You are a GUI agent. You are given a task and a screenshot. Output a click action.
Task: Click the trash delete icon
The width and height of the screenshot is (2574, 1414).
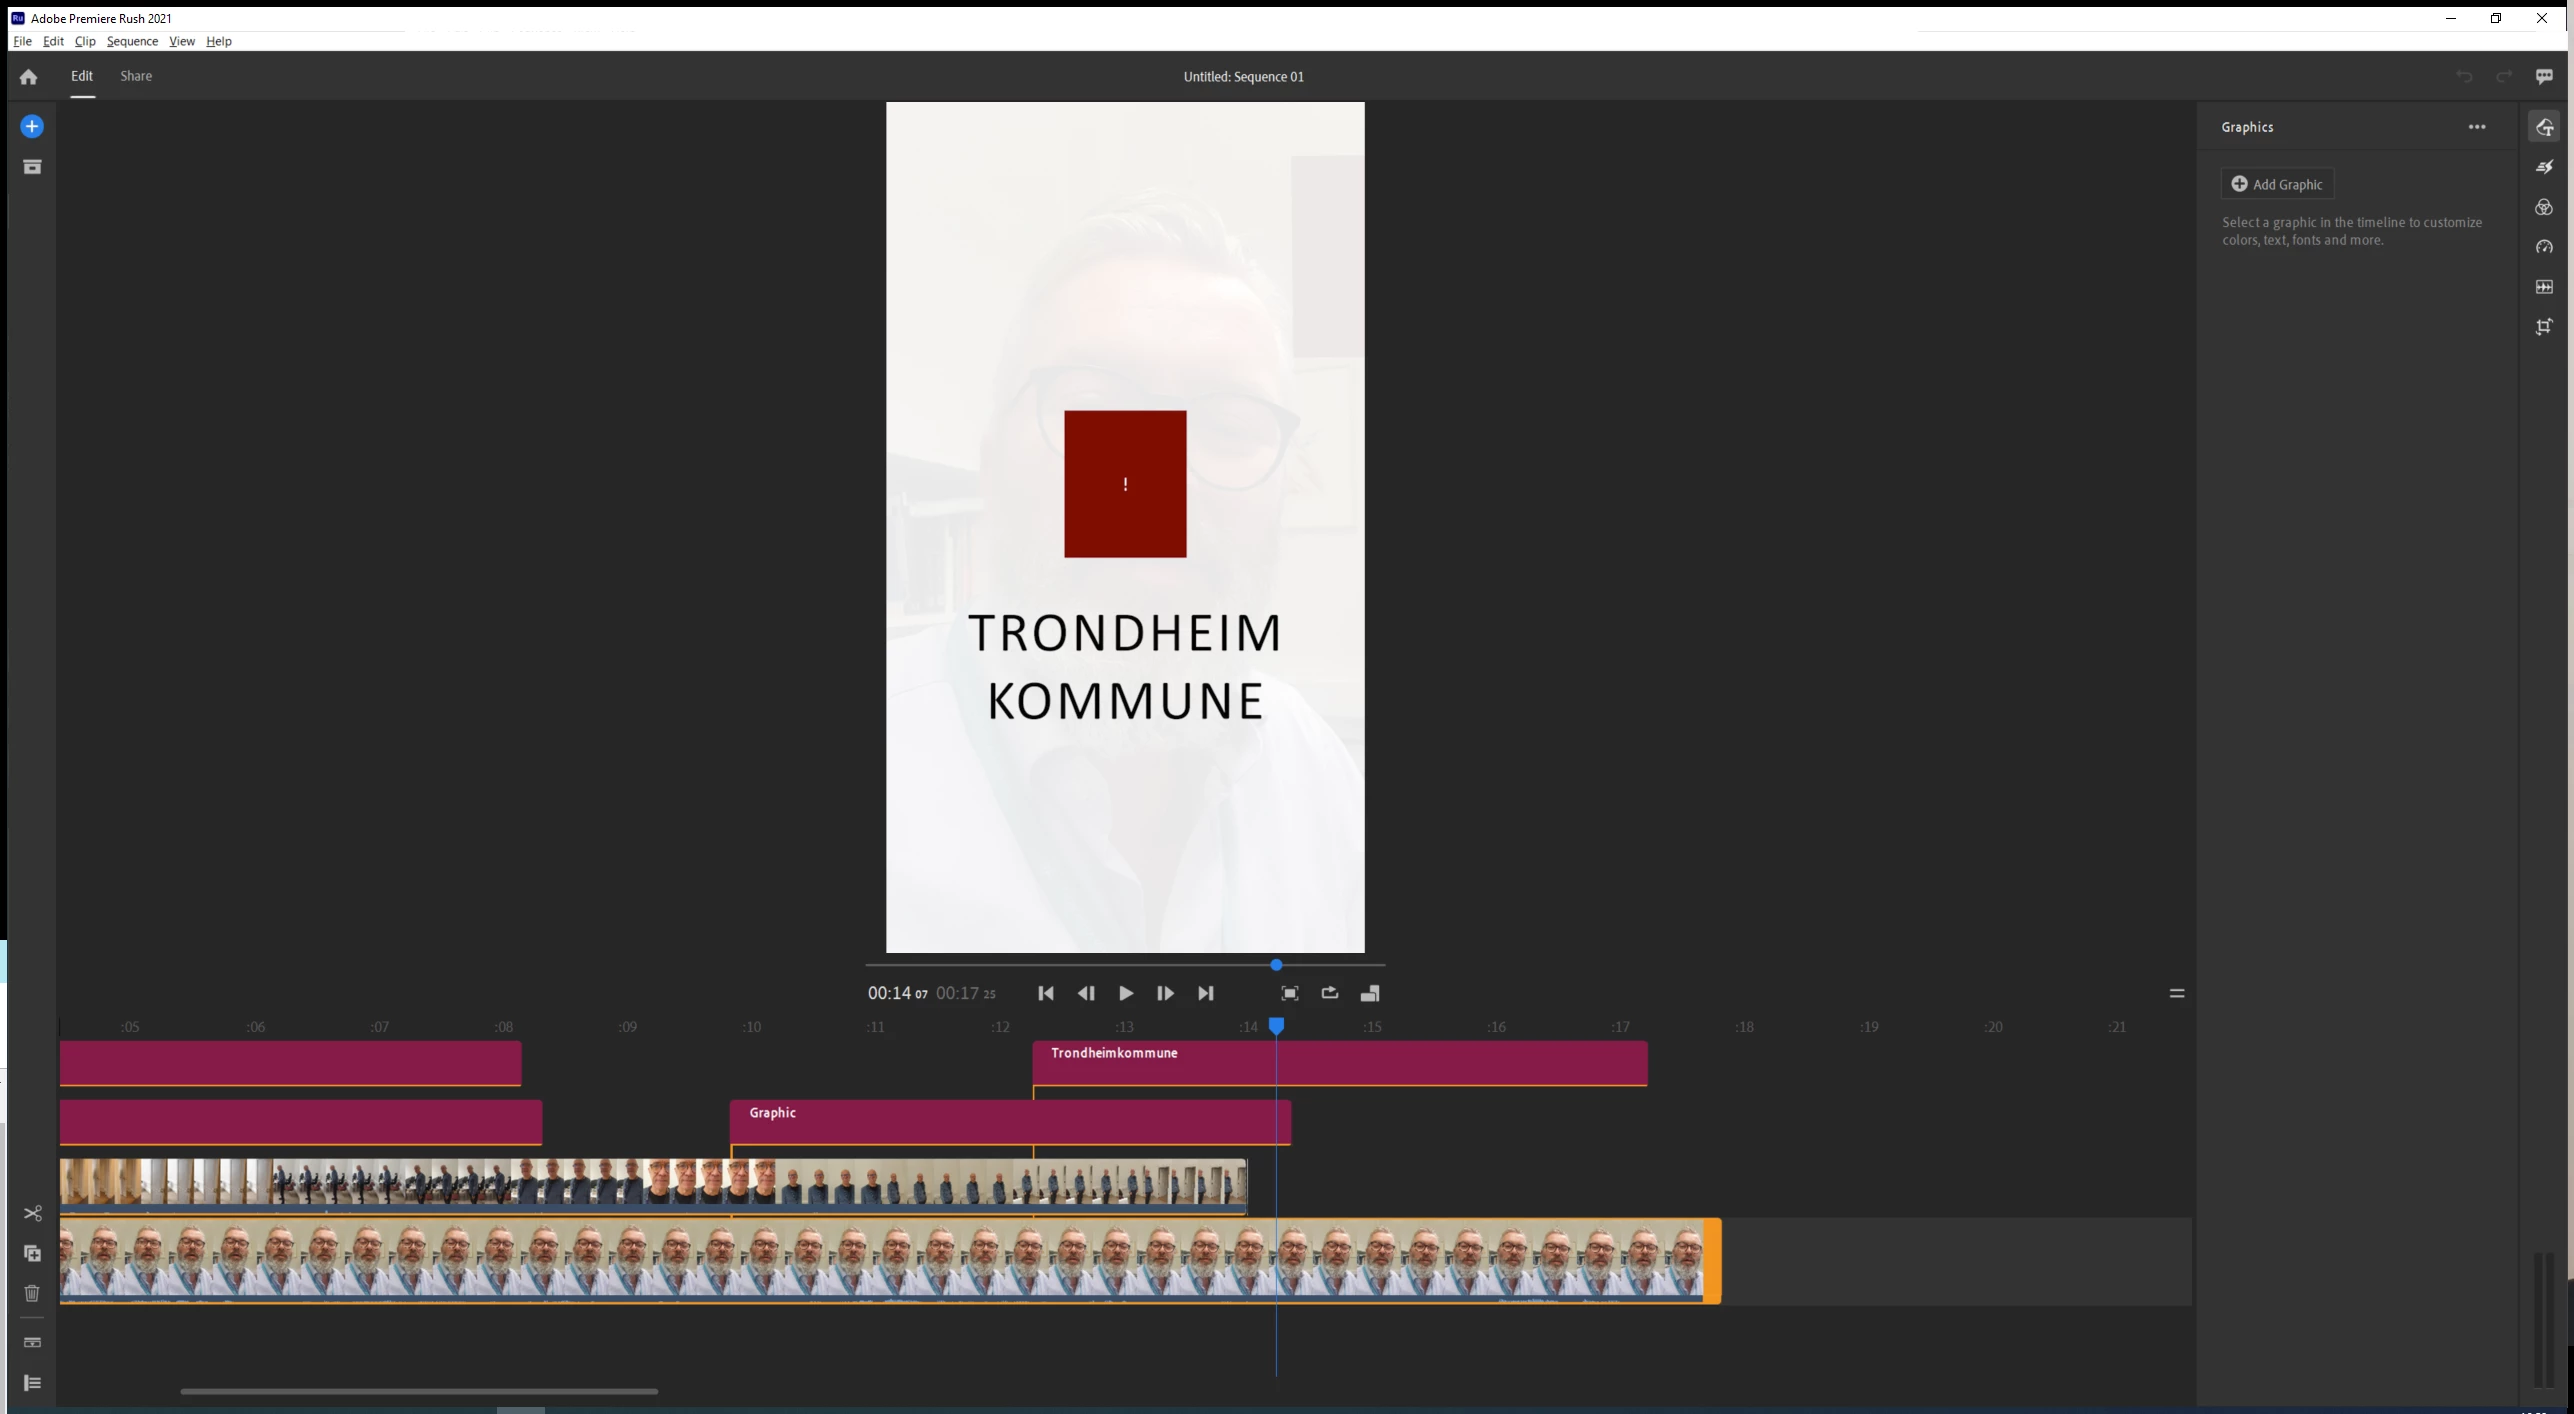tap(32, 1293)
